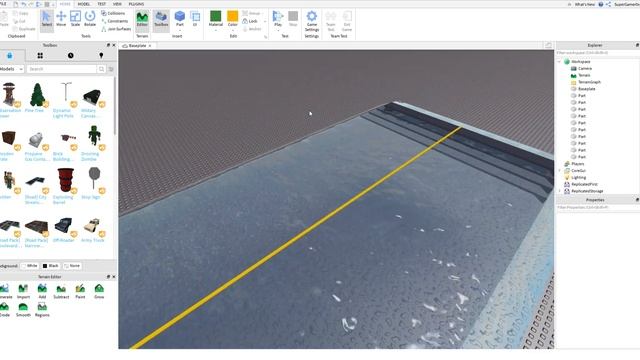This screenshot has height=360, width=640.
Task: Click the Toolbox search magnifier
Action: (x=101, y=69)
